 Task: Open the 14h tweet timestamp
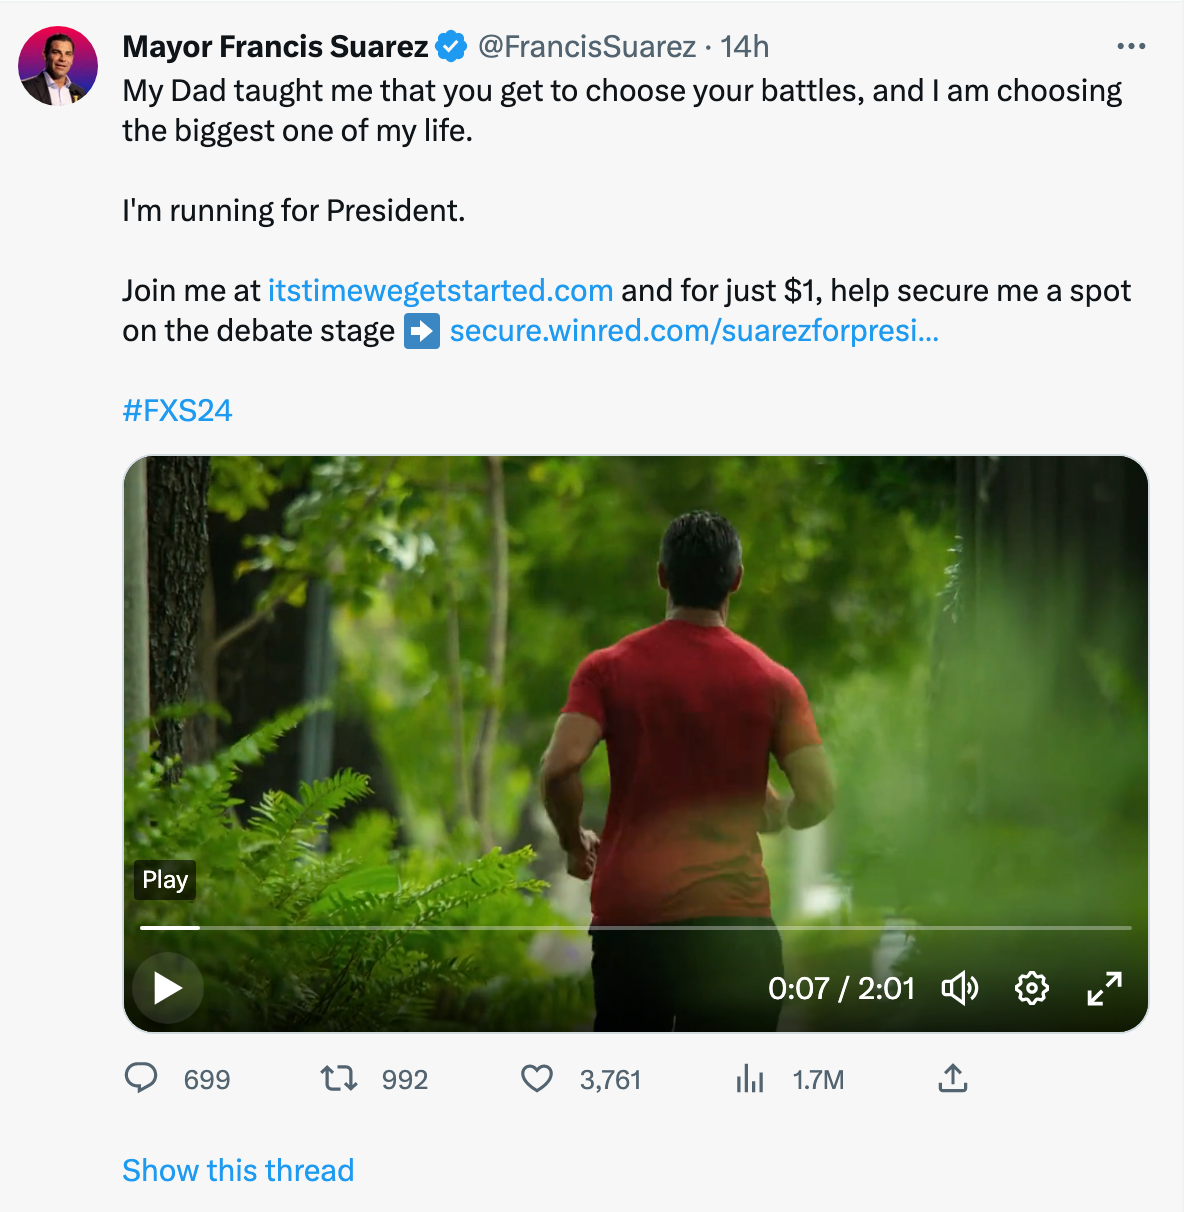[745, 46]
